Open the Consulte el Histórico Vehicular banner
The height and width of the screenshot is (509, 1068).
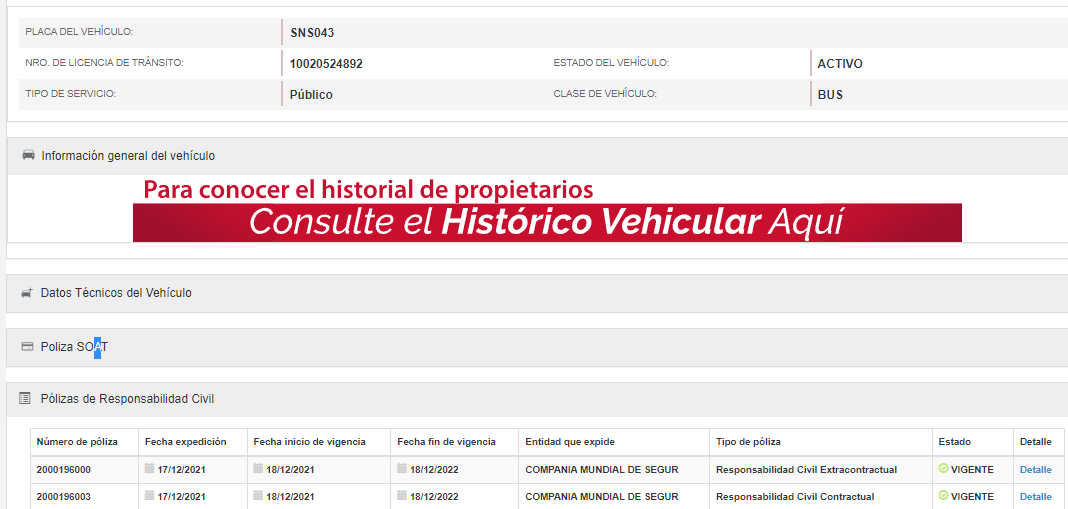click(x=547, y=222)
